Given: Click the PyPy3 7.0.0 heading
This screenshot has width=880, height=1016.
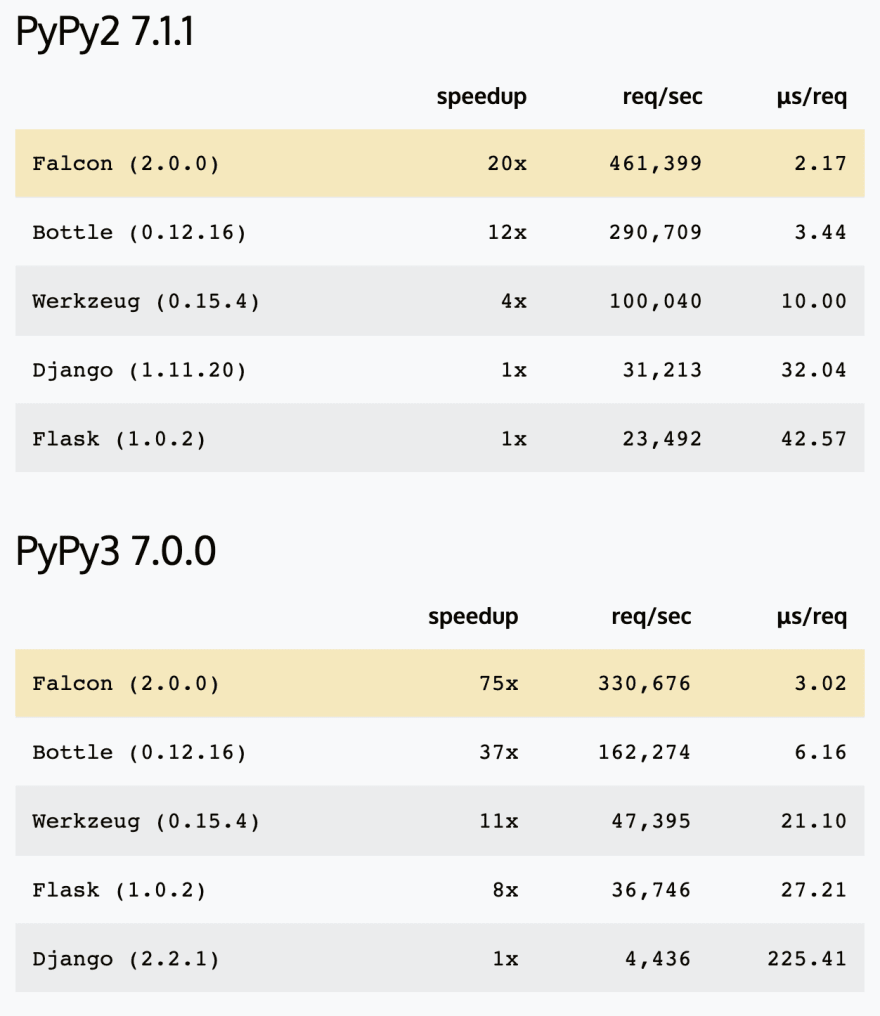Looking at the screenshot, I should tap(115, 551).
